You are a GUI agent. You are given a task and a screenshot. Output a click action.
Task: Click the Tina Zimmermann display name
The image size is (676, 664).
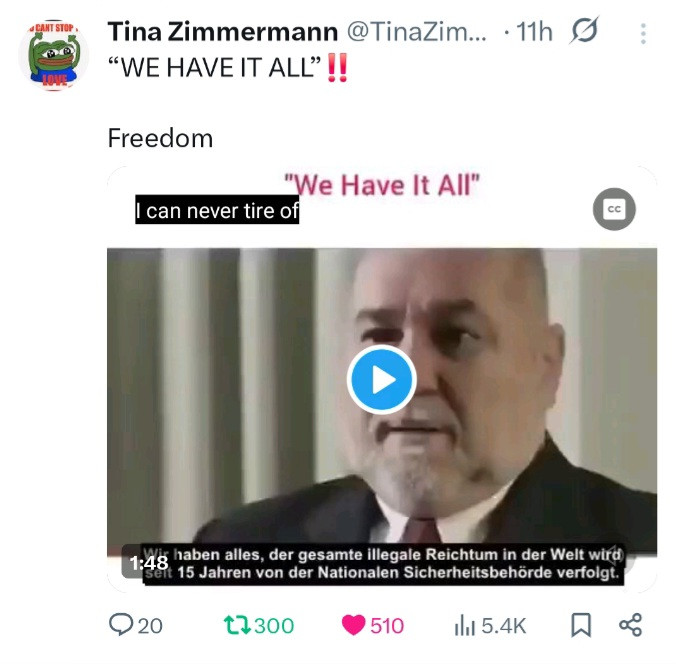222,32
